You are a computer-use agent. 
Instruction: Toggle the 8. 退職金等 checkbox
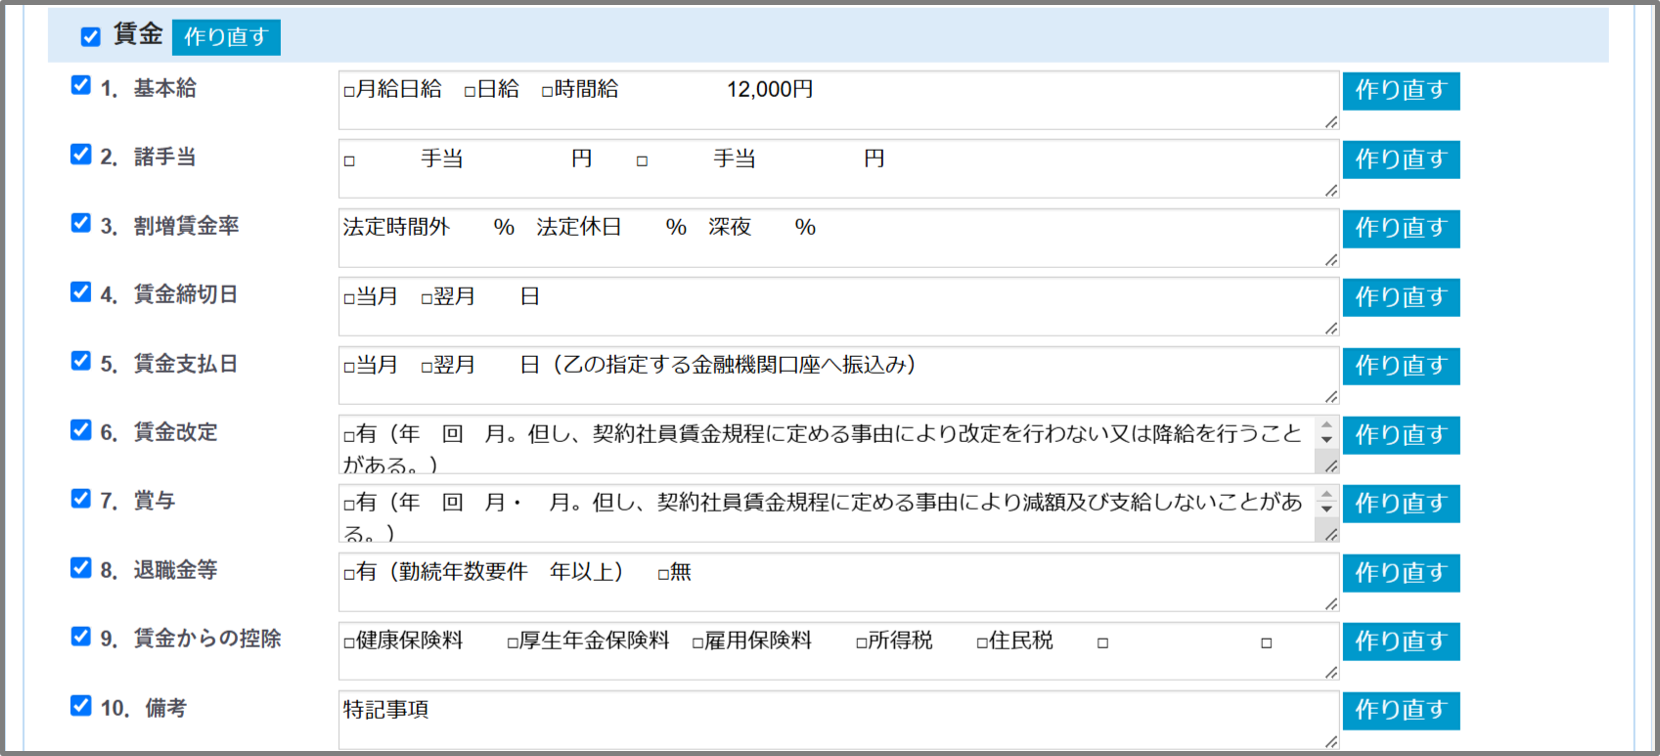click(81, 568)
